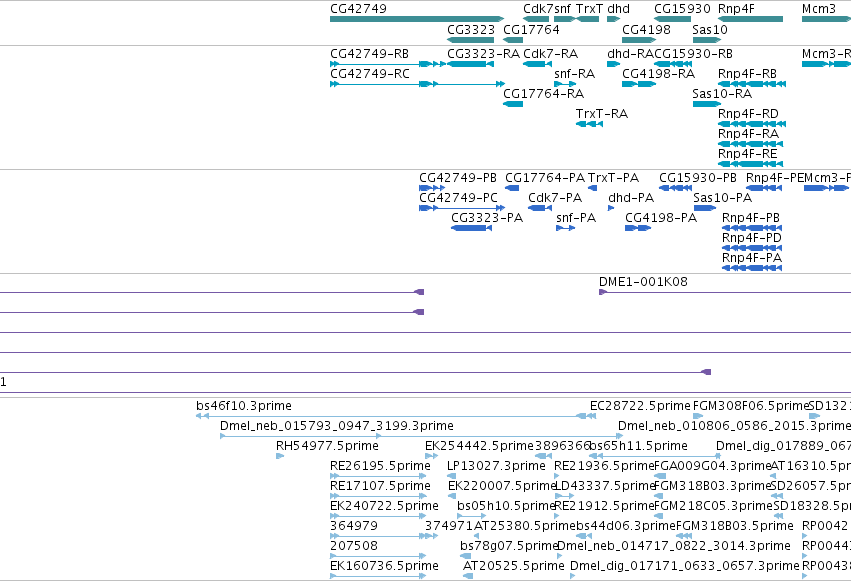Click the TrxT-RA transcript
851x581 pixels.
[589, 124]
